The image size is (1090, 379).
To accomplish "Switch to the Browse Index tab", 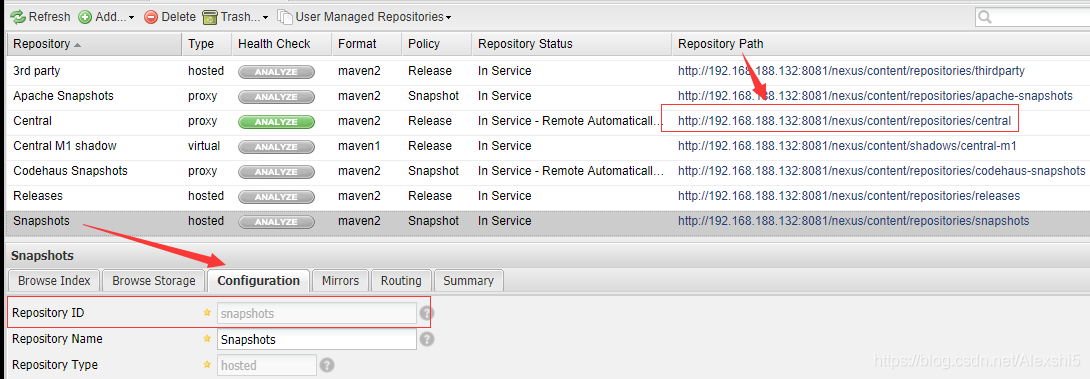I will tap(54, 281).
